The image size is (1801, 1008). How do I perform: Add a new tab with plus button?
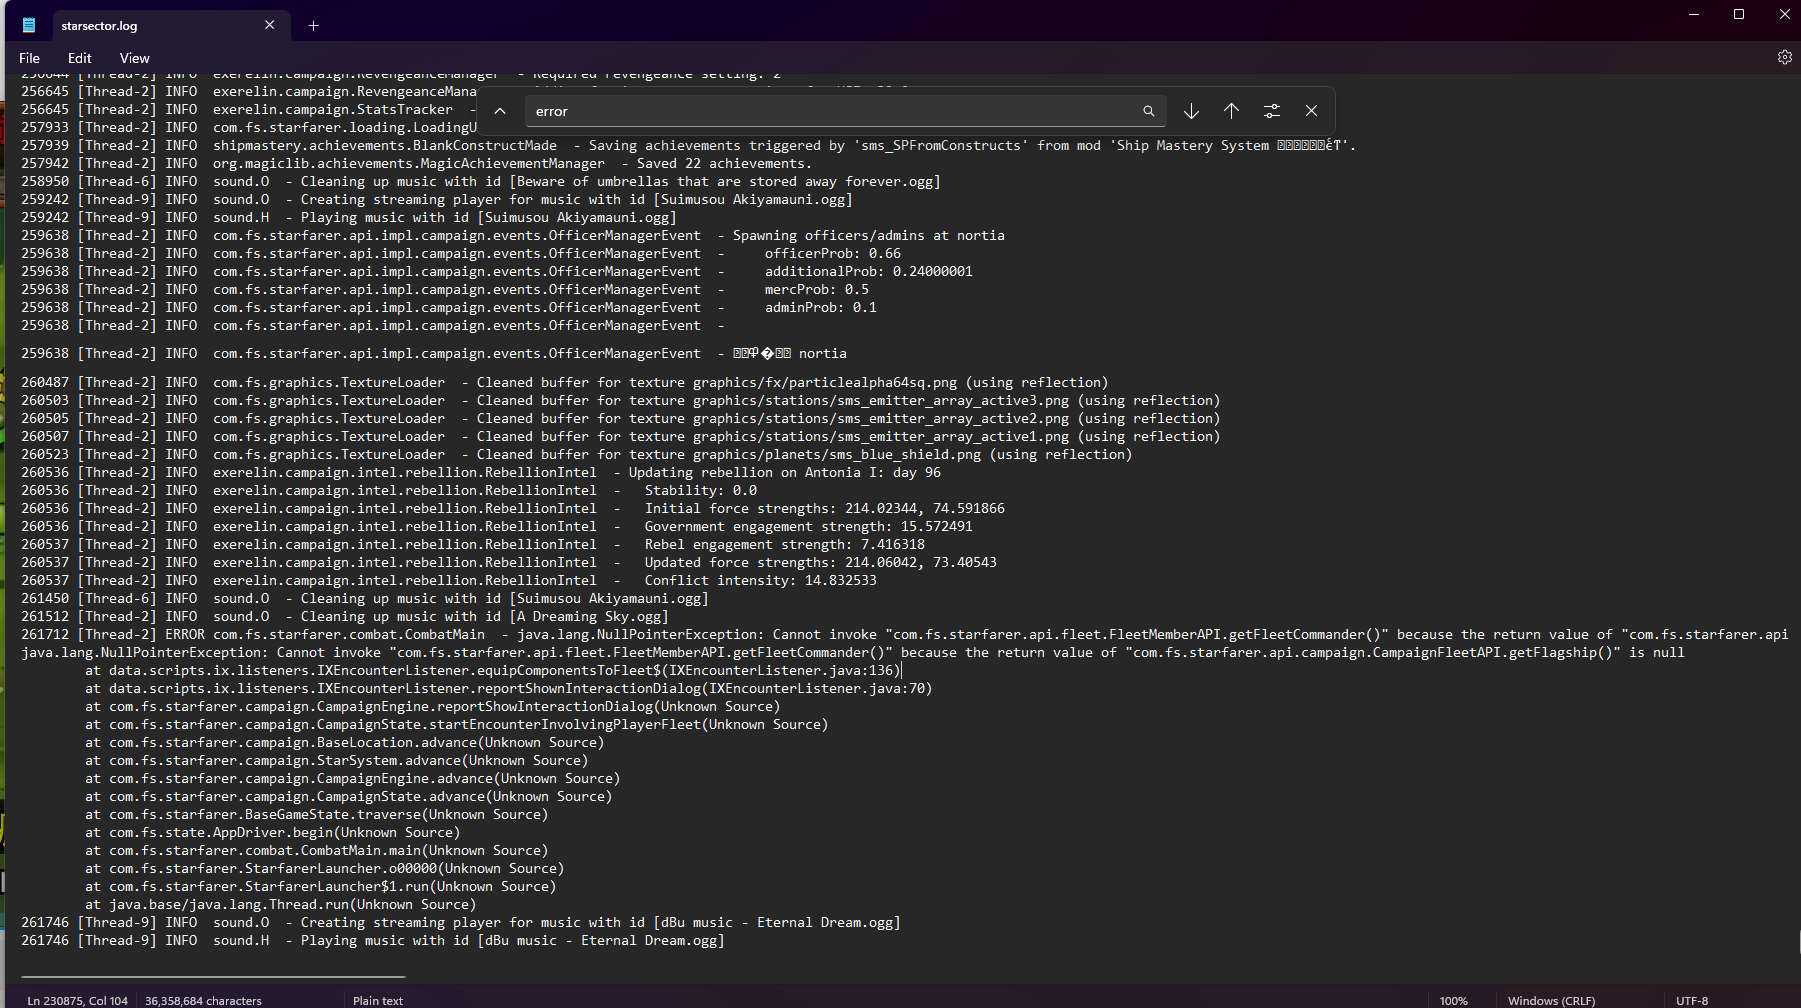click(x=313, y=25)
